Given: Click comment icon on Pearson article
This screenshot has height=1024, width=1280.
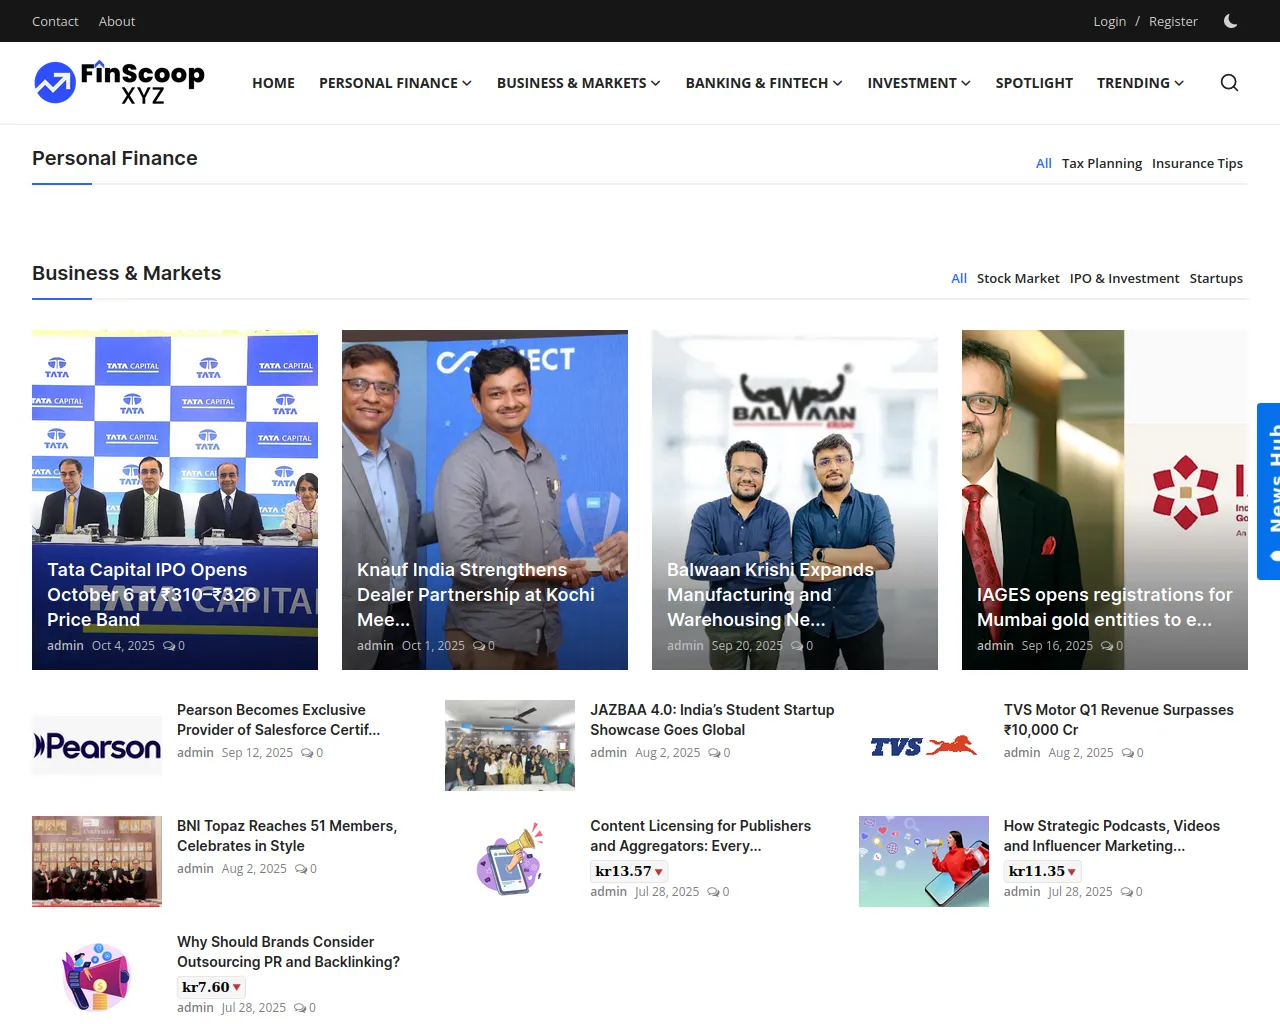Looking at the screenshot, I should (x=307, y=753).
